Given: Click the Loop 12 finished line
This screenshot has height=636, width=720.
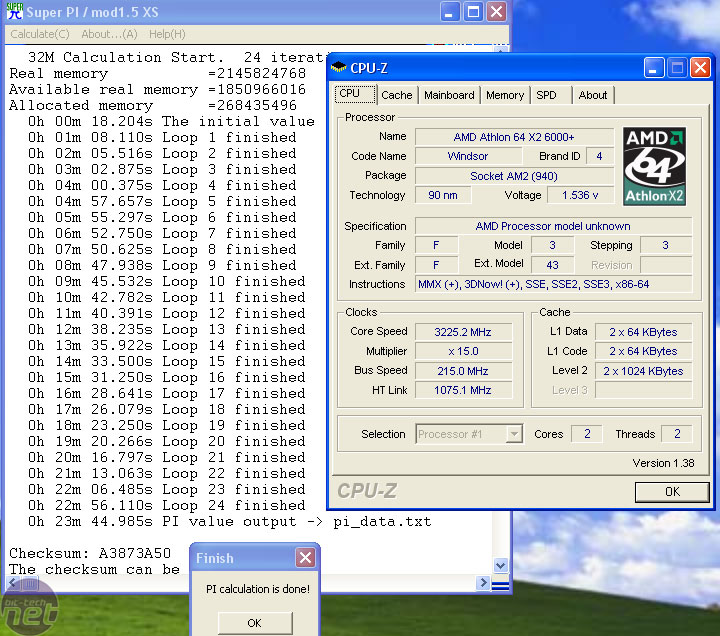Looking at the screenshot, I should coord(166,313).
